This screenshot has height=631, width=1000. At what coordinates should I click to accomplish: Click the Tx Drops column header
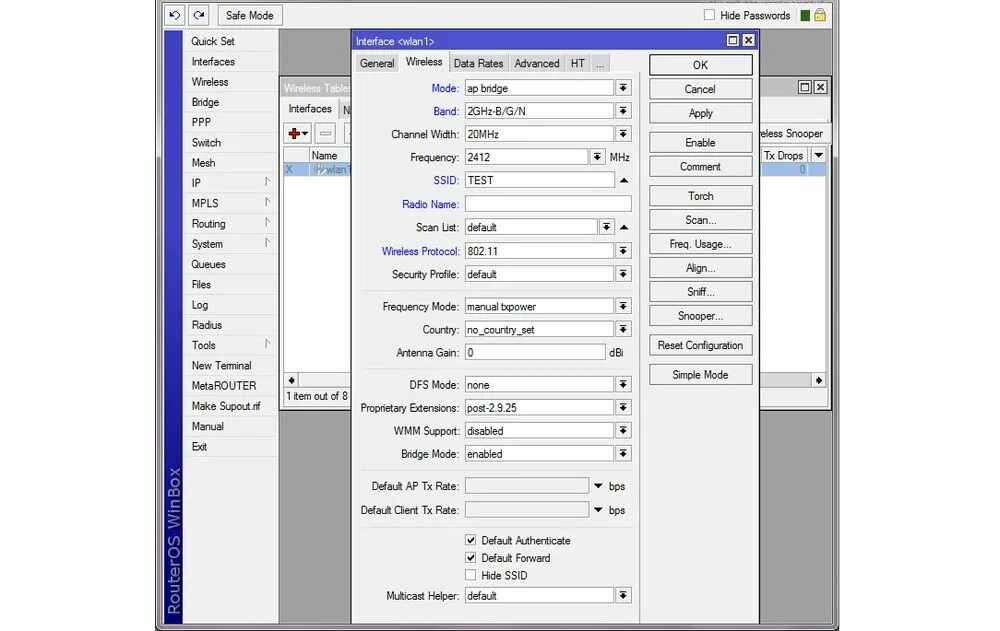click(784, 155)
